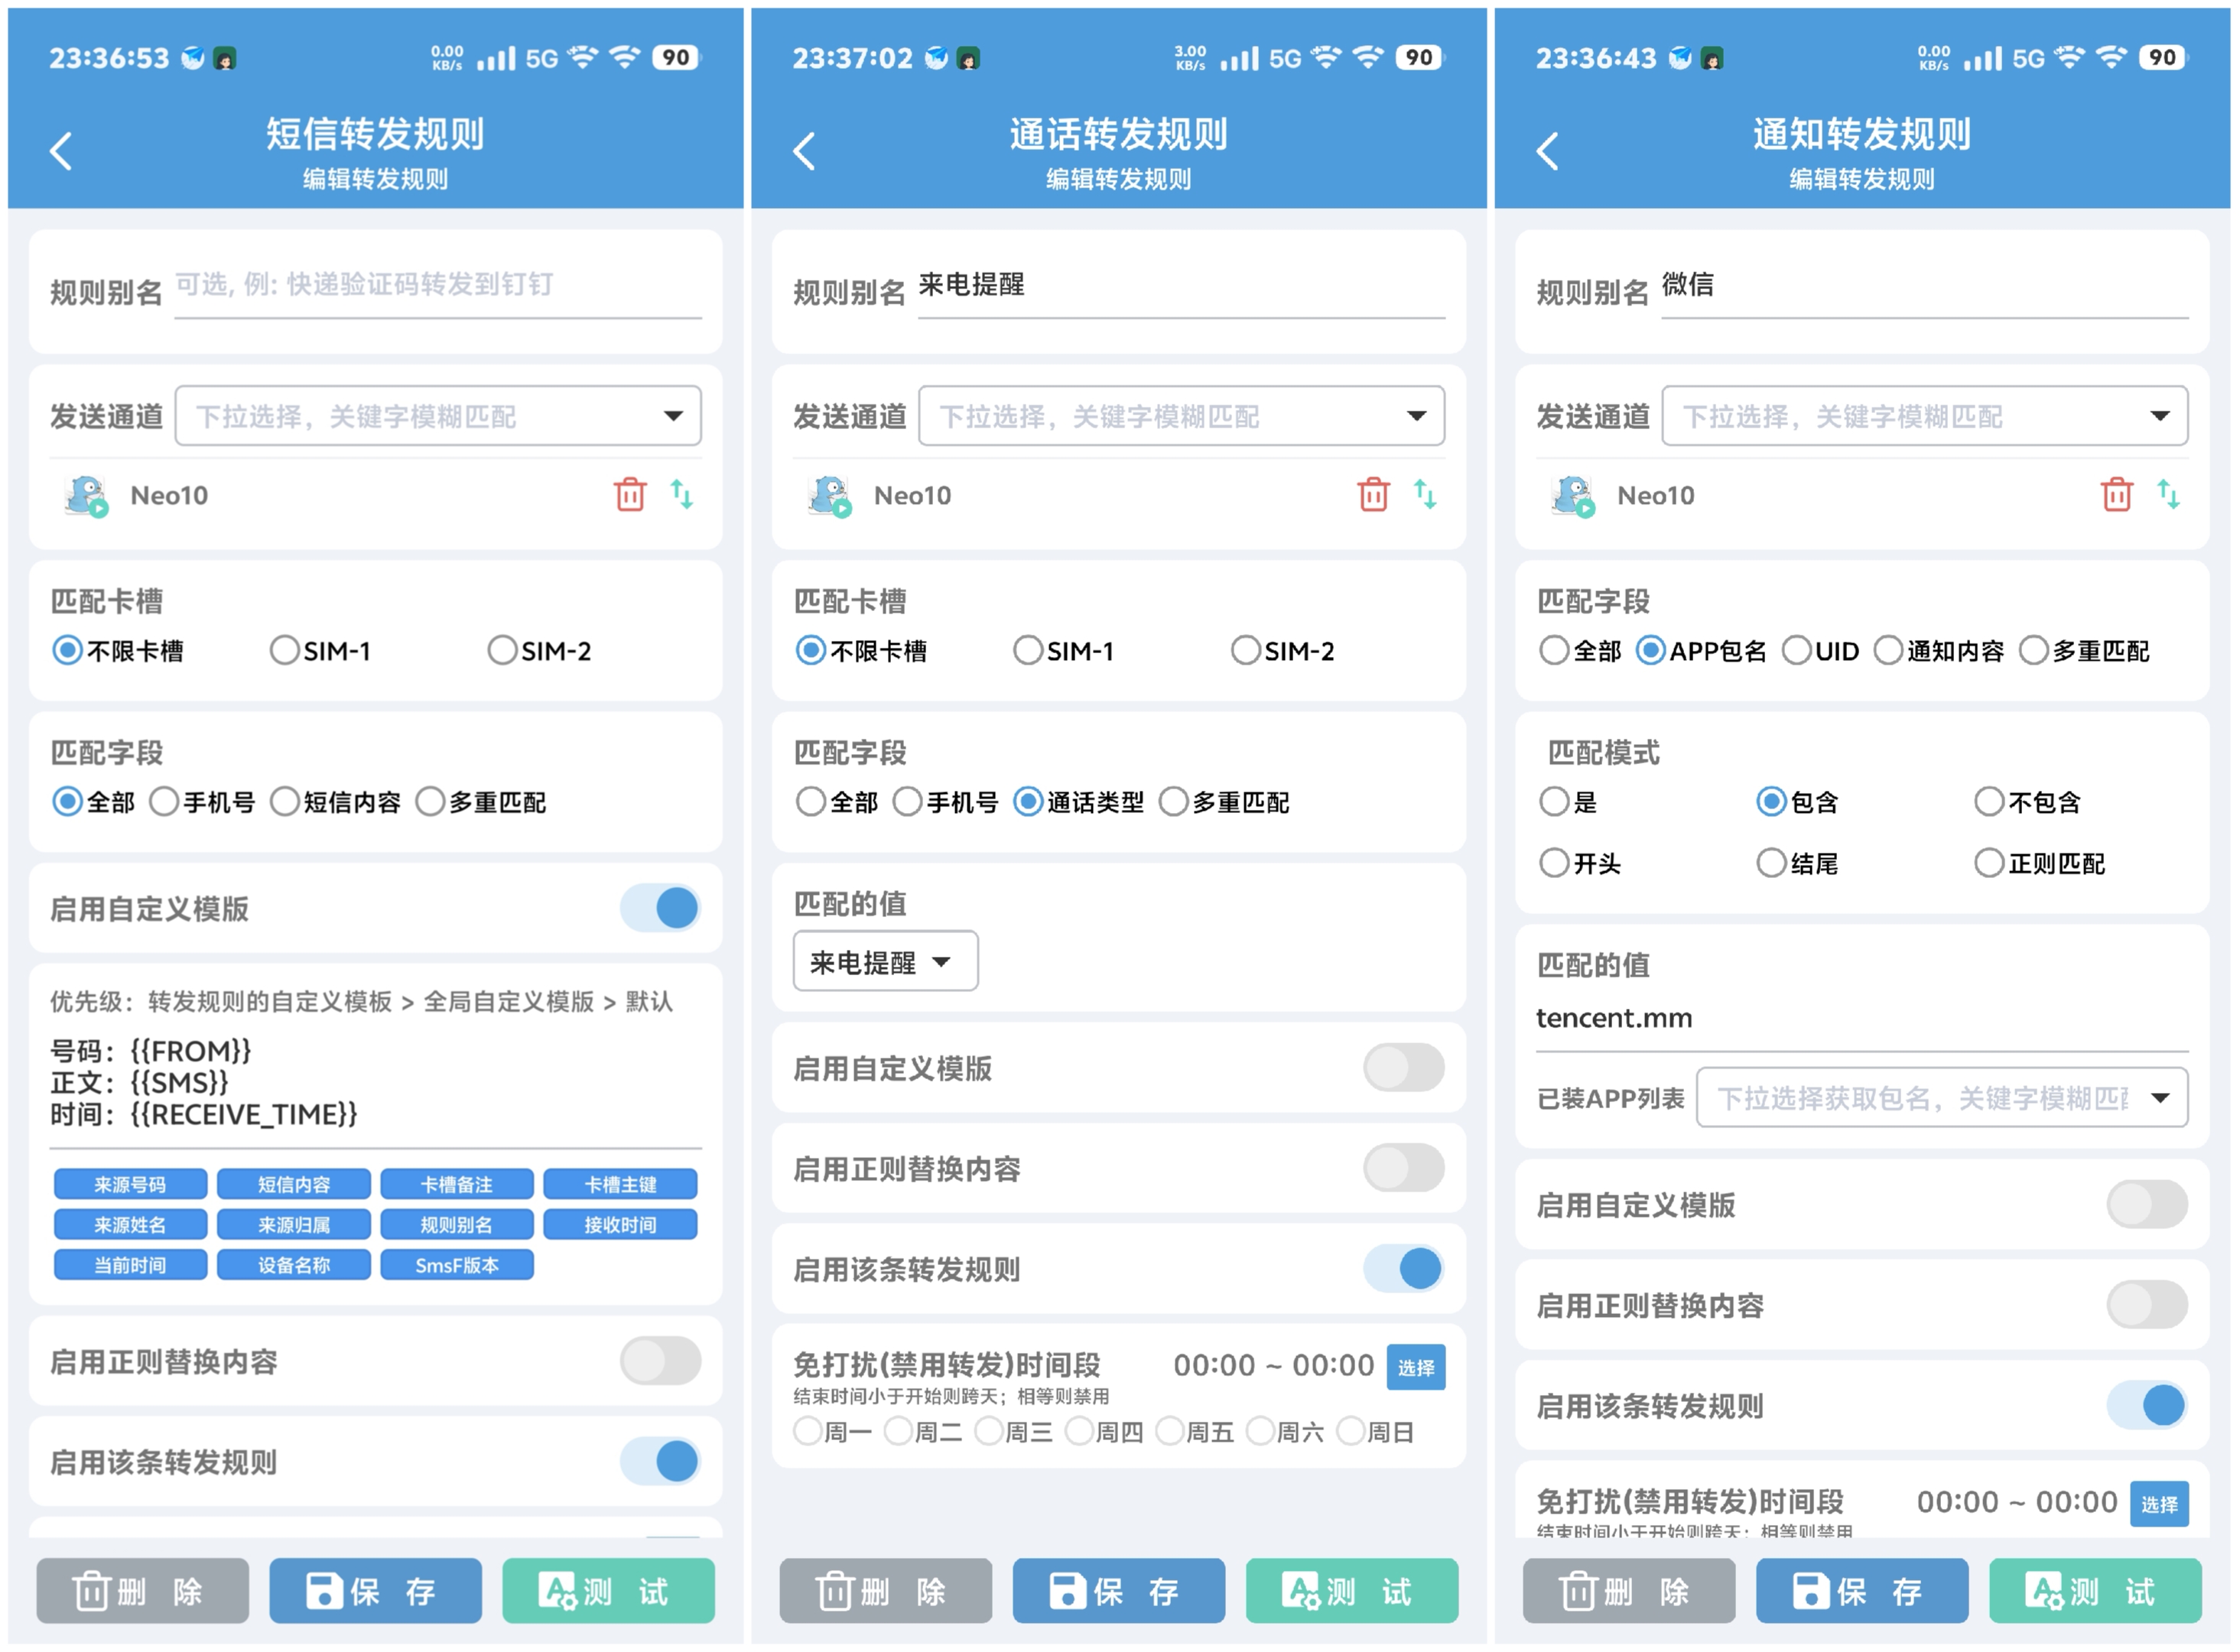The height and width of the screenshot is (1652, 2240).
Task: Tap 选择 time range button in 通话转发规则
Action: coord(1415,1367)
